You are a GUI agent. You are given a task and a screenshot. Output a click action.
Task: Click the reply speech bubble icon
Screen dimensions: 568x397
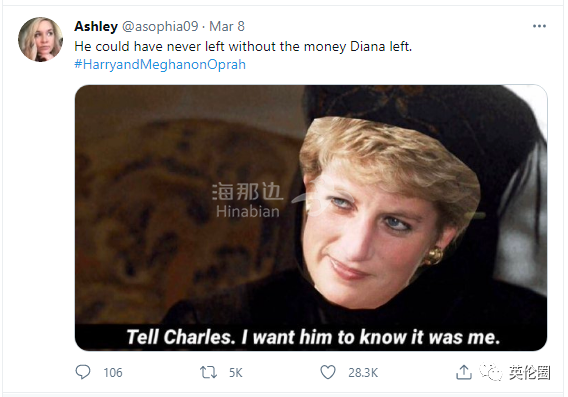tap(83, 372)
